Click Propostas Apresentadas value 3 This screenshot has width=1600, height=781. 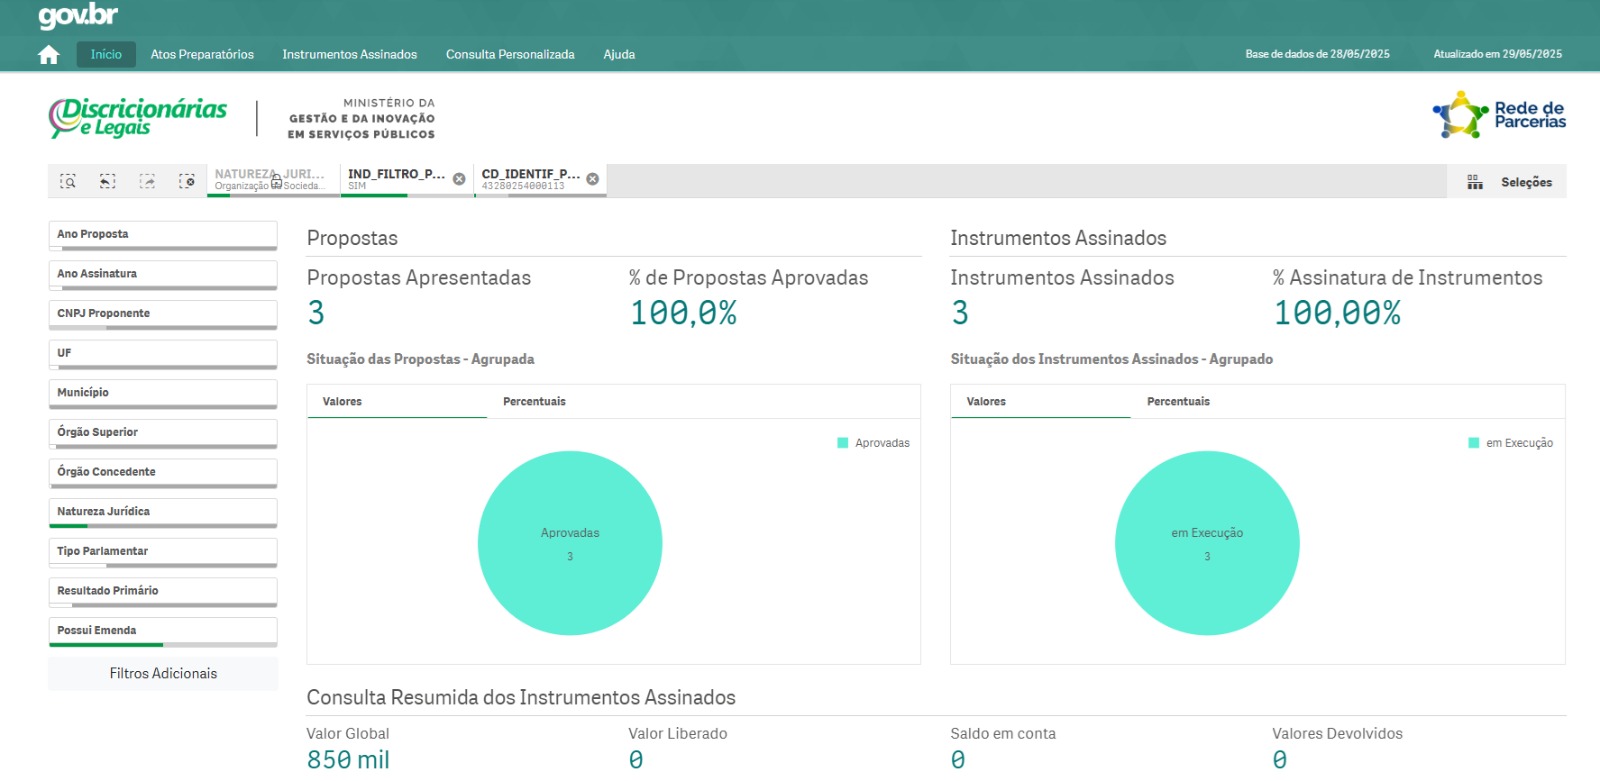[316, 313]
